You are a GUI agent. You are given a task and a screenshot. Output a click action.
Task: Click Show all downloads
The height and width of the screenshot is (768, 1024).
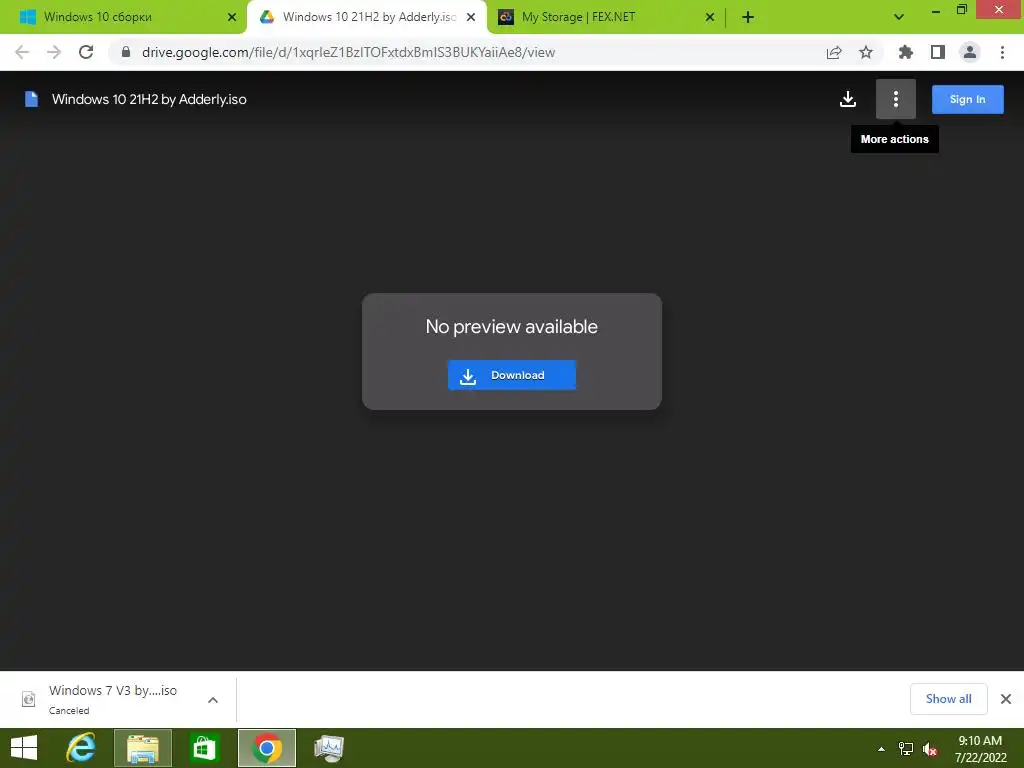tap(948, 699)
